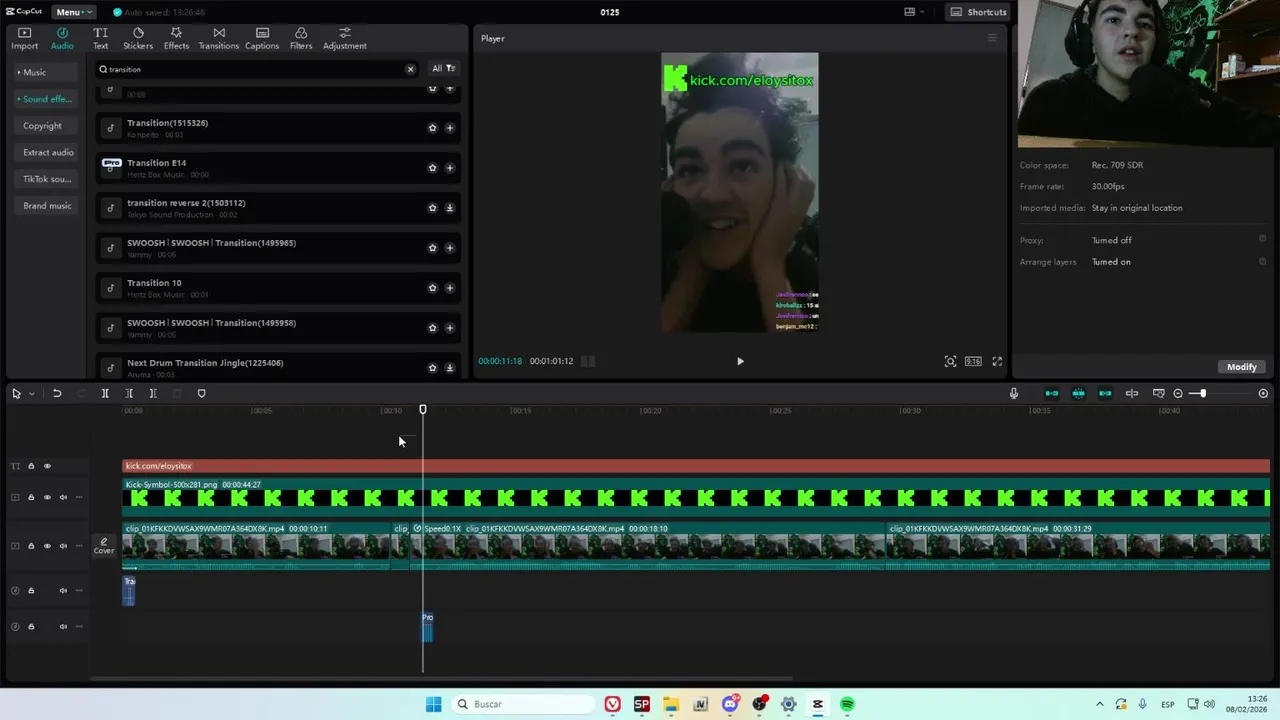The width and height of the screenshot is (1280, 720).
Task: Open the Shortcuts panel
Action: (x=979, y=12)
